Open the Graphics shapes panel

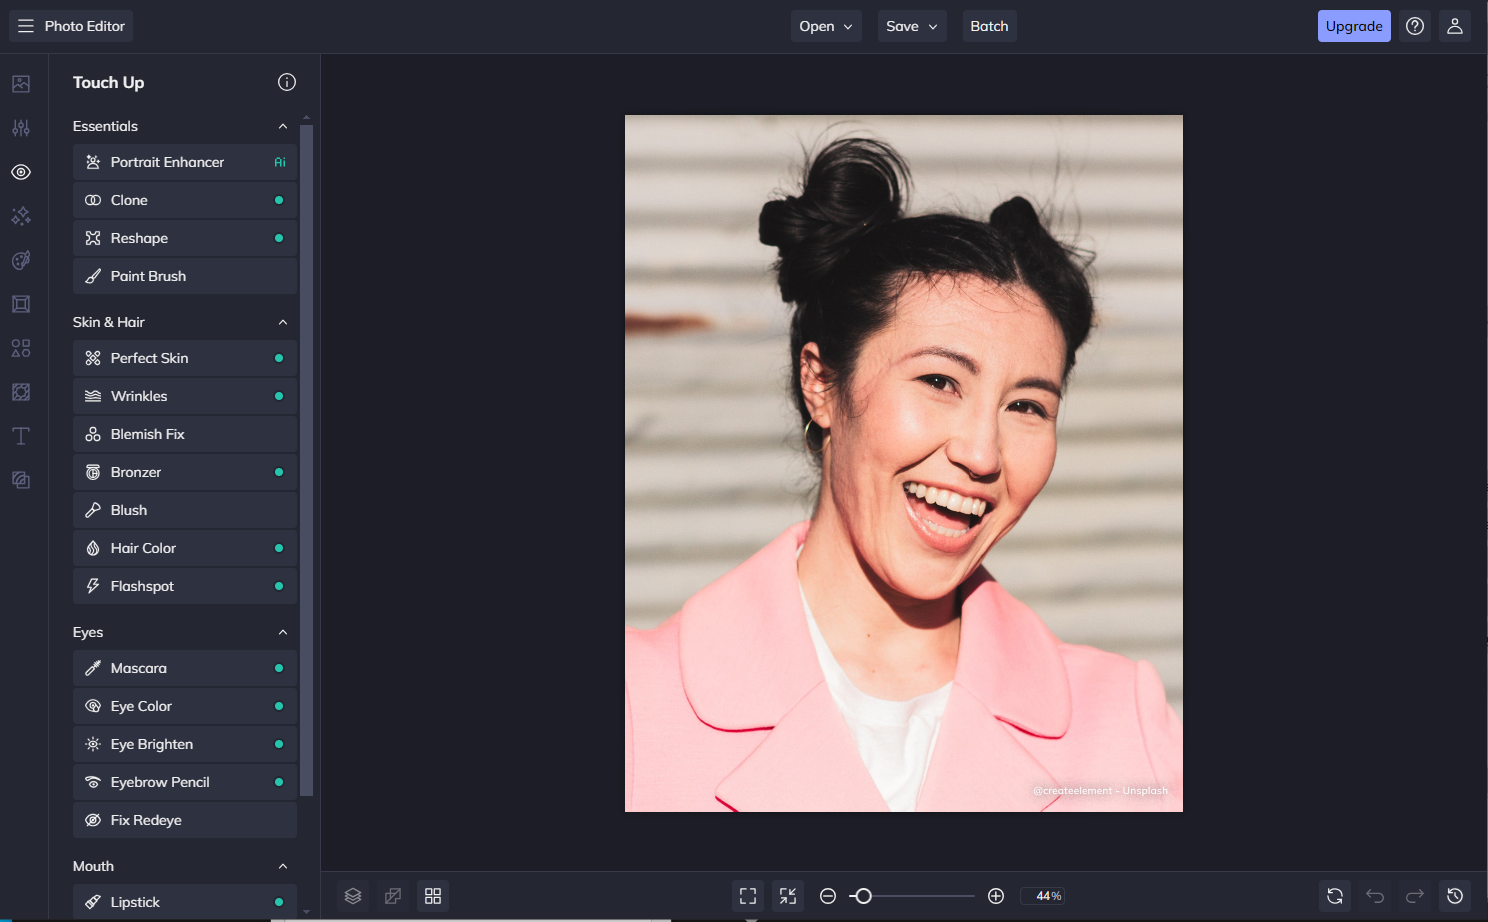coord(21,348)
